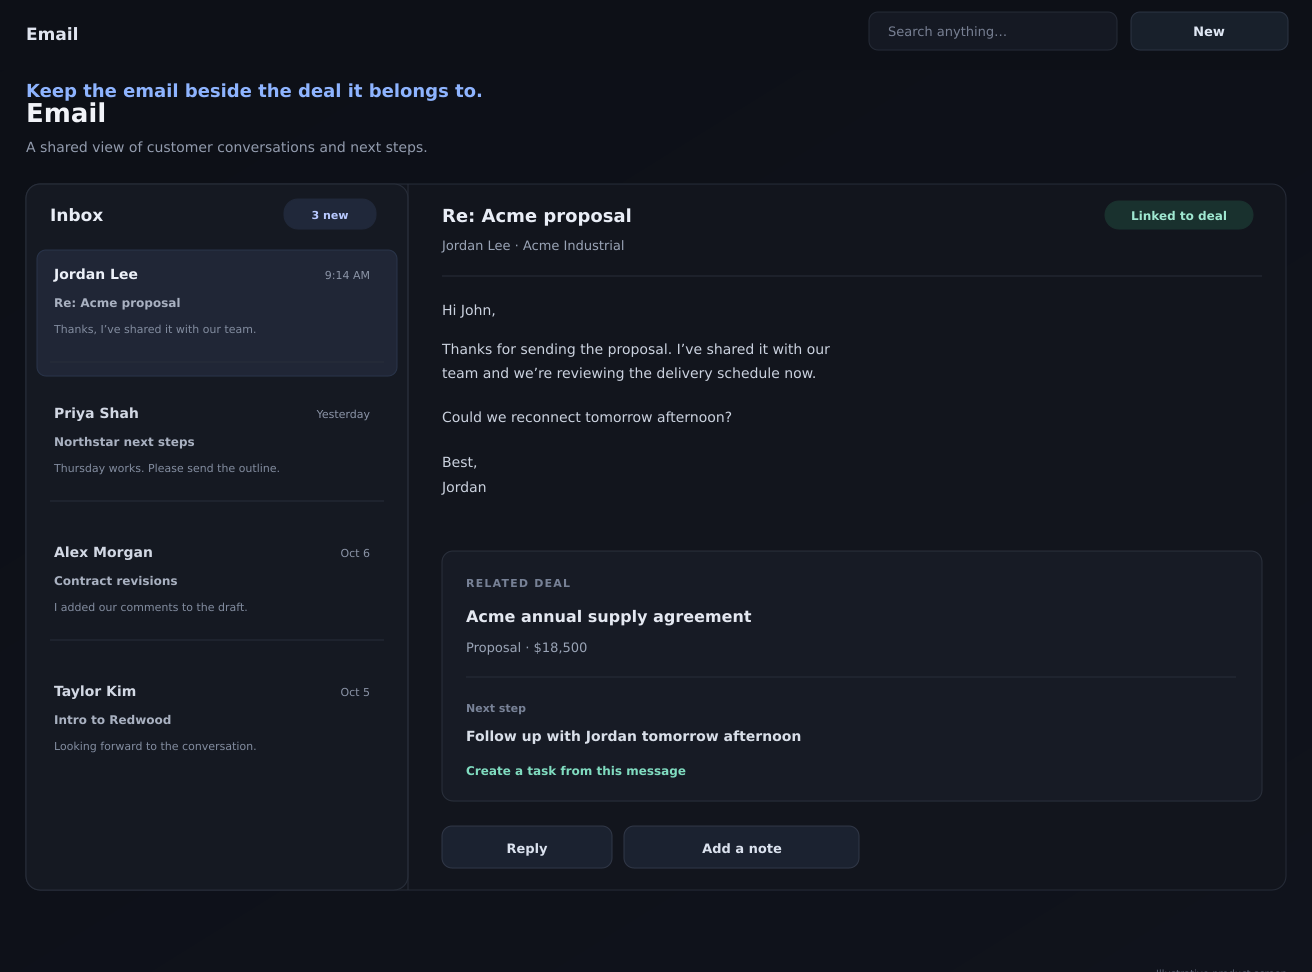Click the New button
This screenshot has height=972, width=1312.
(1209, 31)
